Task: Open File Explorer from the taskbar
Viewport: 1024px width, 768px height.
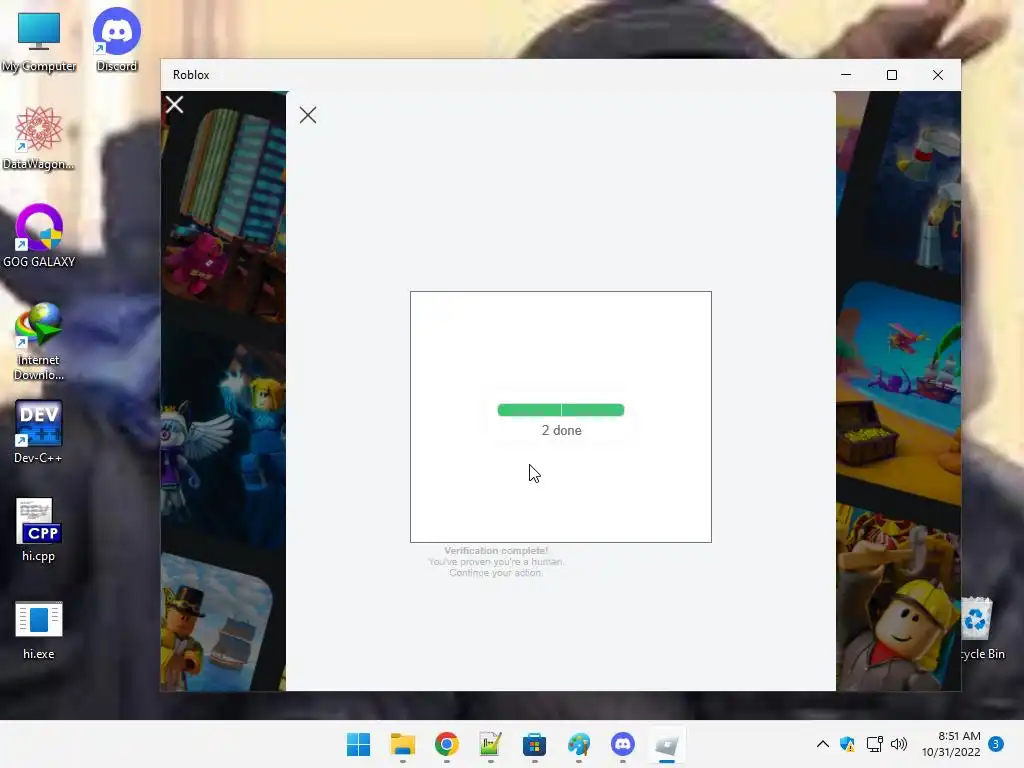Action: (x=403, y=744)
